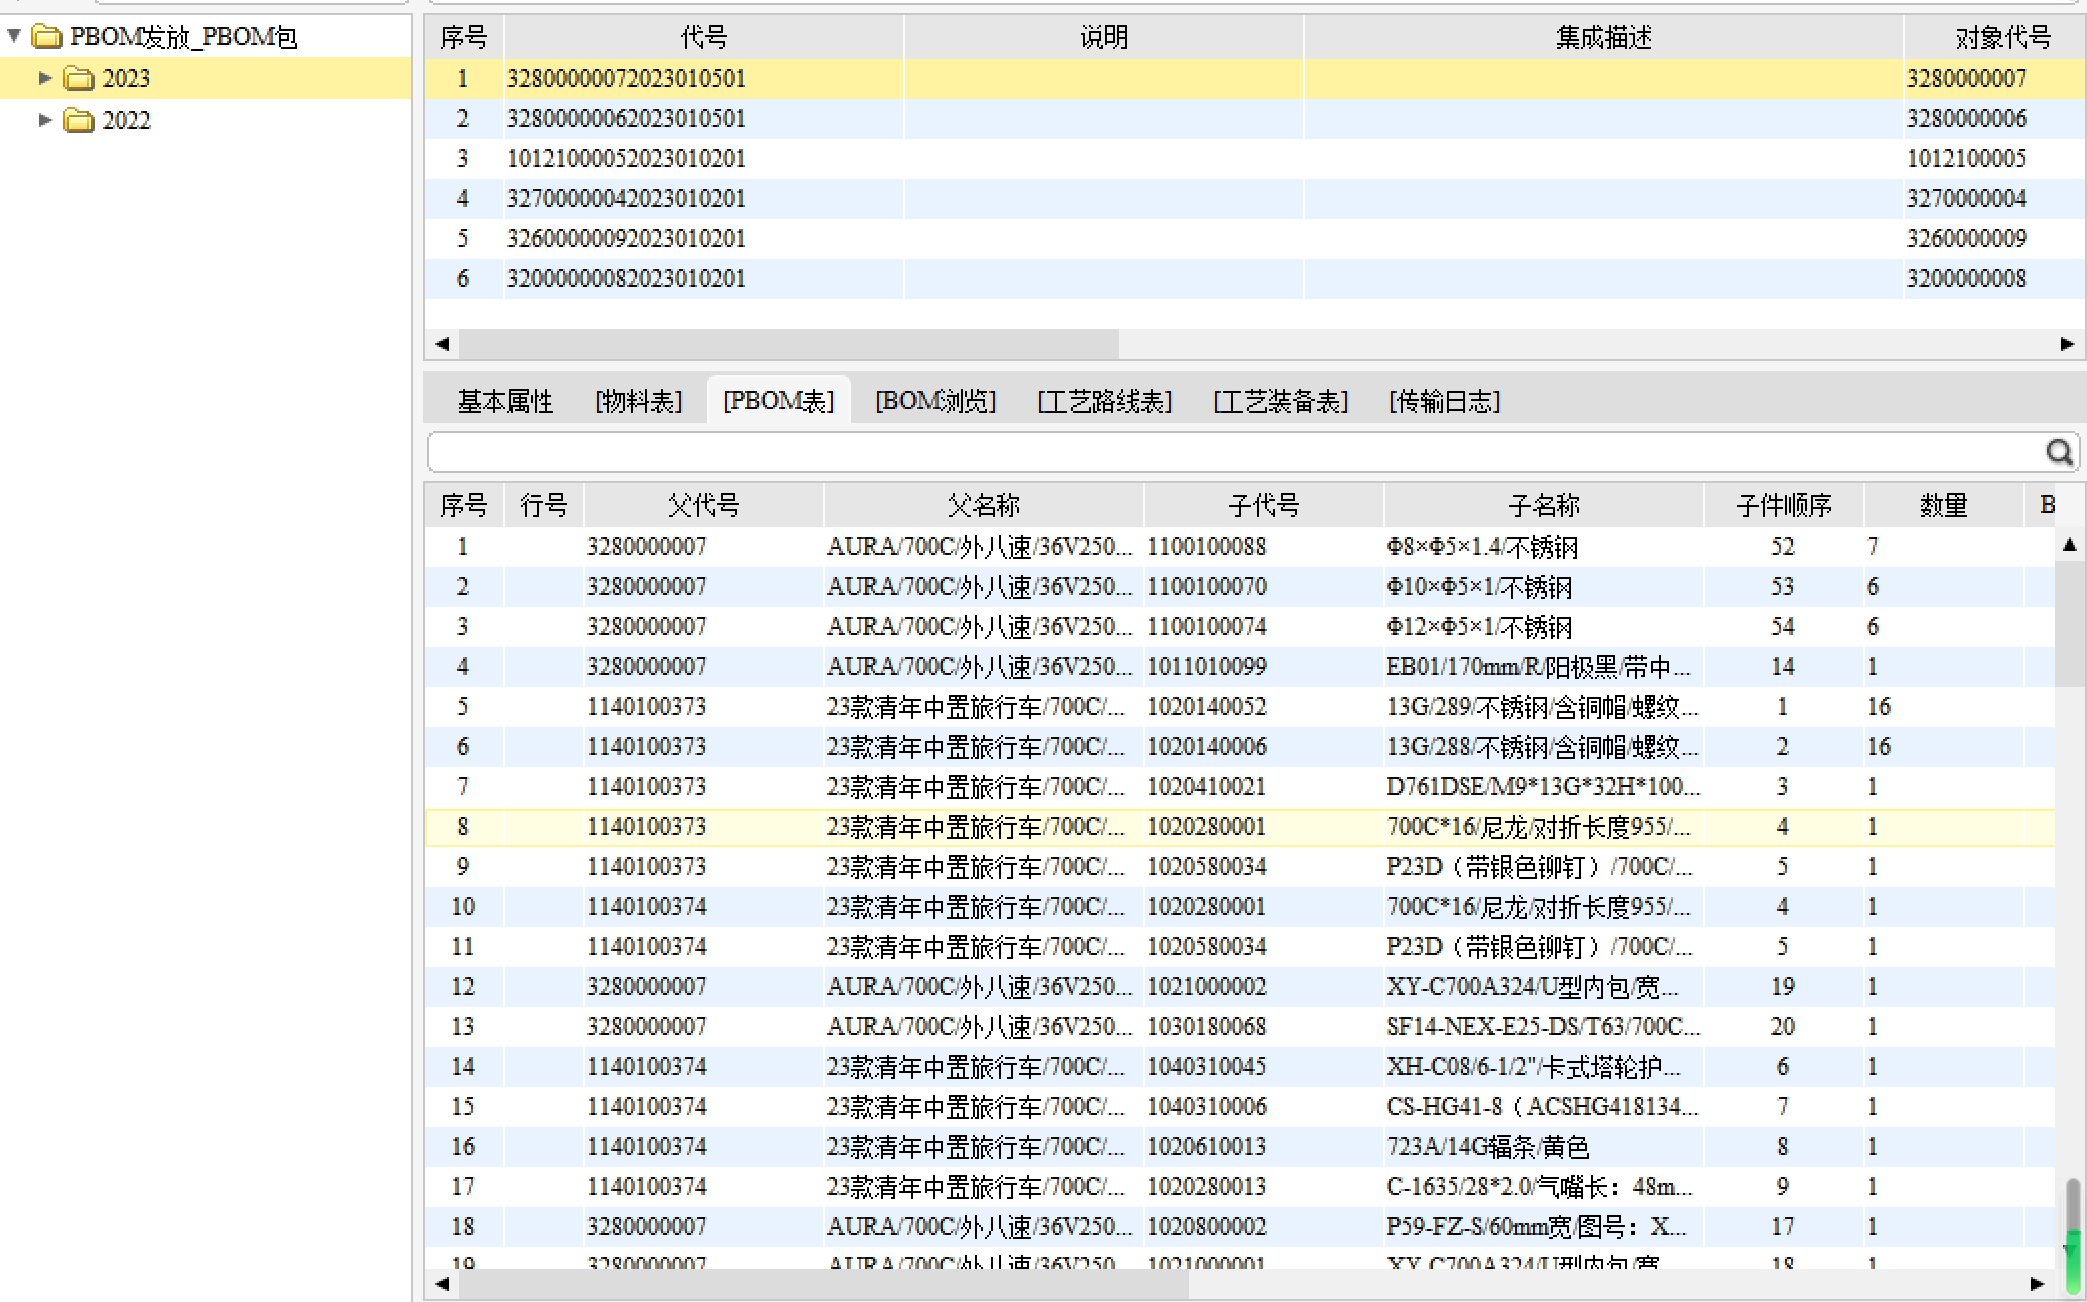
Task: Click the 2022 folder icon
Action: point(79,120)
